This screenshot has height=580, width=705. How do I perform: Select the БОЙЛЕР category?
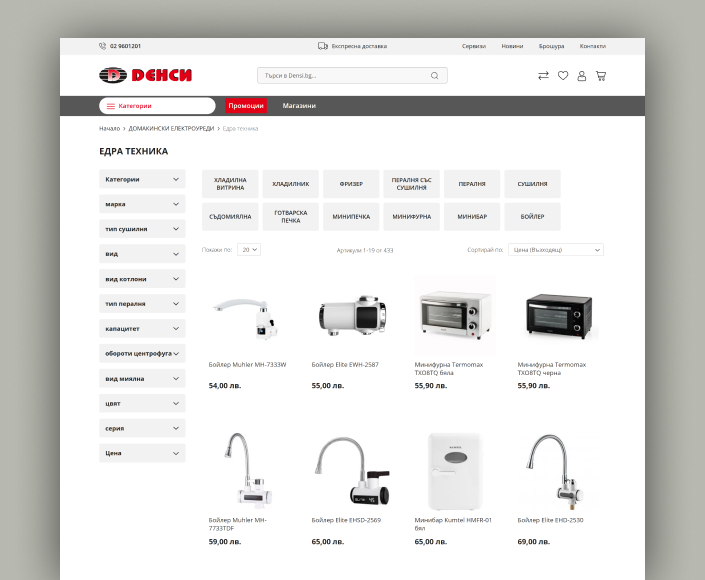point(532,217)
